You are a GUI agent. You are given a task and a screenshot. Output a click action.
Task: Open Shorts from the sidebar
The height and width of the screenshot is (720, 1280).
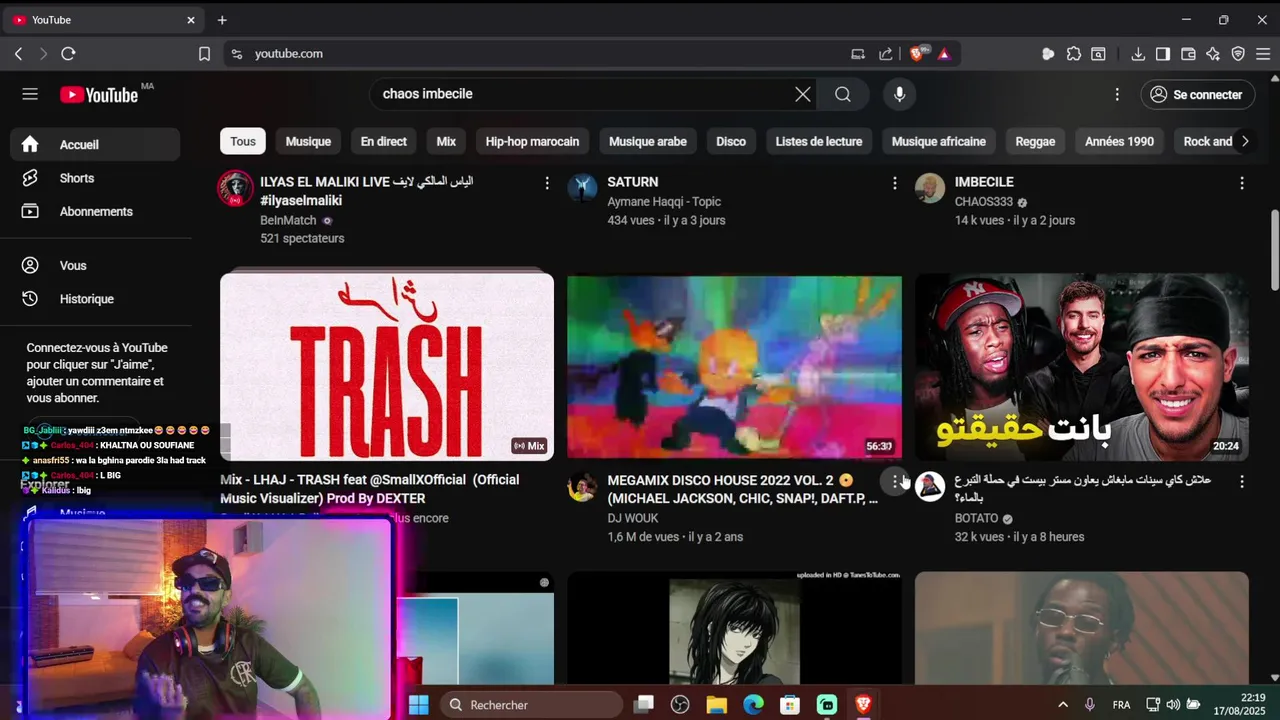coord(96,178)
